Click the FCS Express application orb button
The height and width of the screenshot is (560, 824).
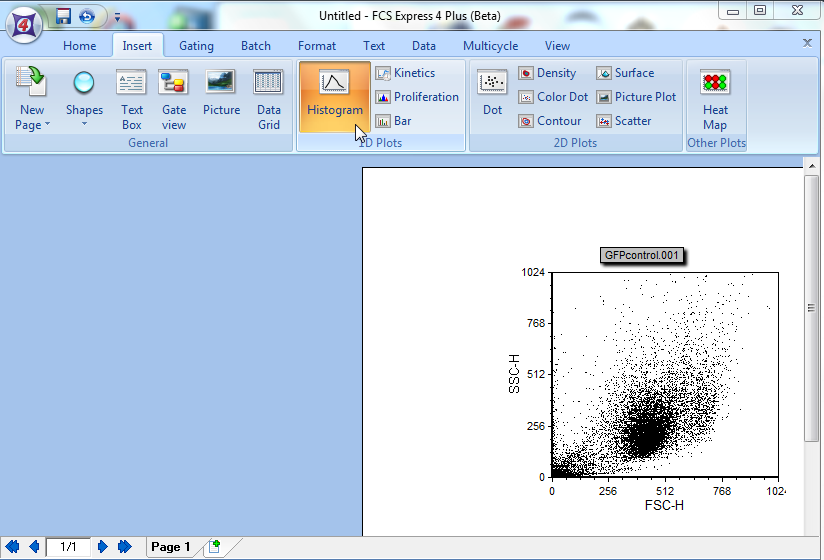point(24,24)
